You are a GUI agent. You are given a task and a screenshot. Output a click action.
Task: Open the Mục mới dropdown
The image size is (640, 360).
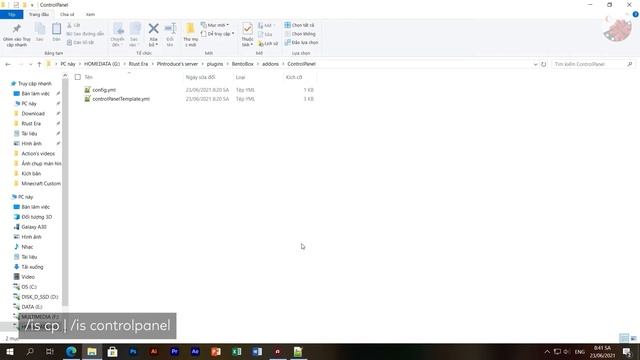[215, 25]
